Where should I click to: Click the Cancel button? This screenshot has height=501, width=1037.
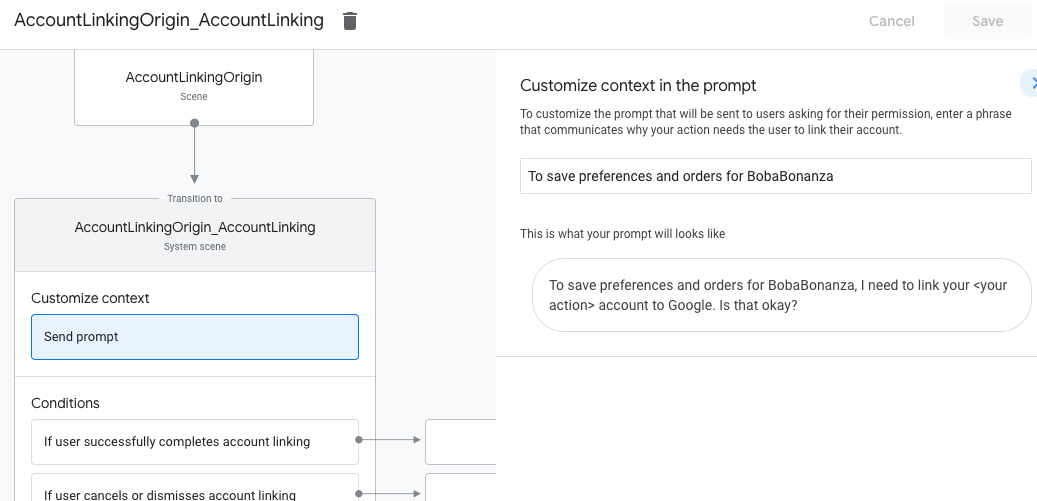891,21
